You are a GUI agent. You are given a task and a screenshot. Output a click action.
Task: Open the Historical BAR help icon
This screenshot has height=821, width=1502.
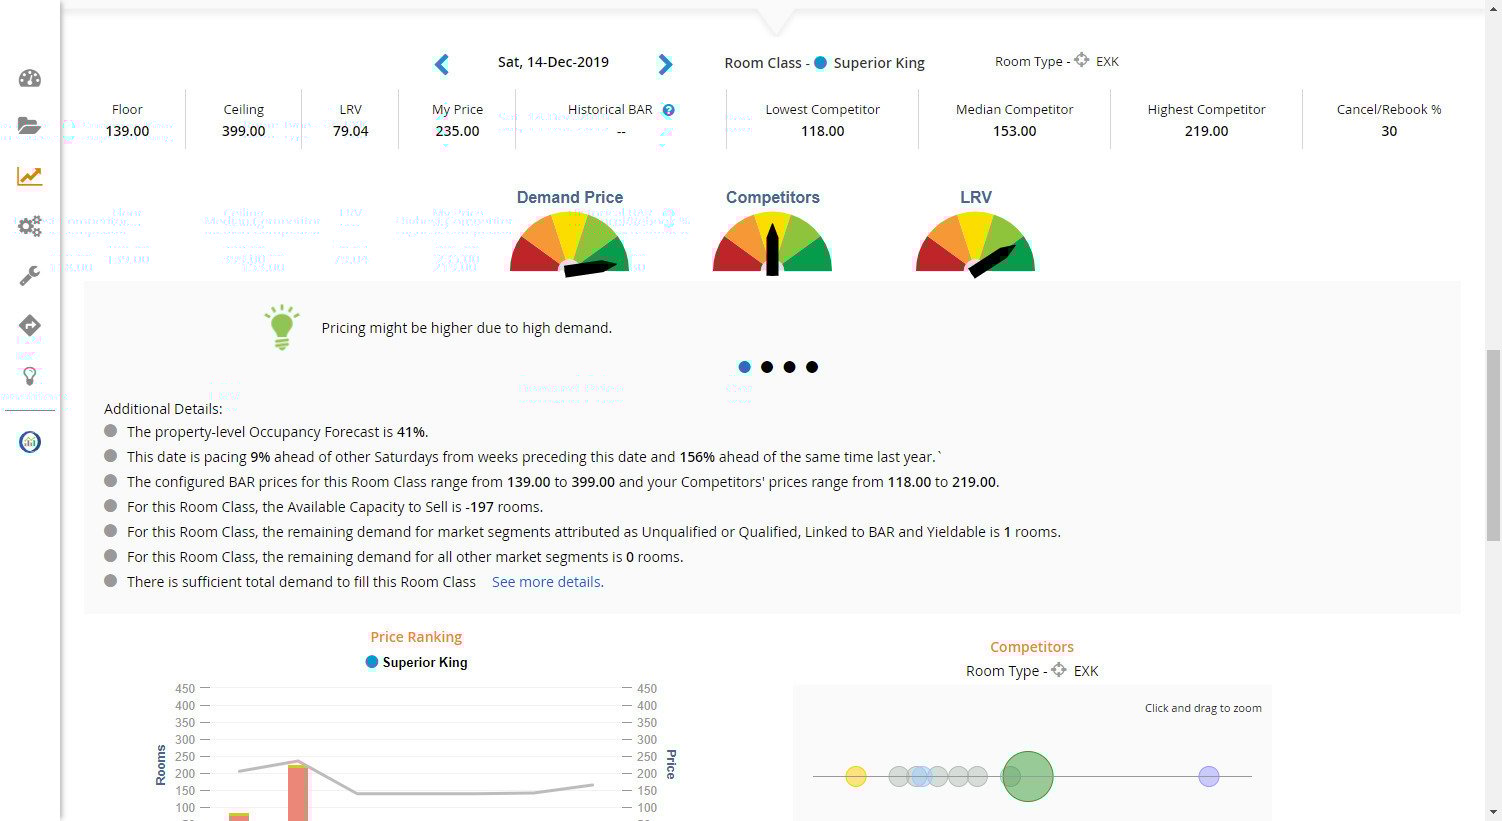668,110
